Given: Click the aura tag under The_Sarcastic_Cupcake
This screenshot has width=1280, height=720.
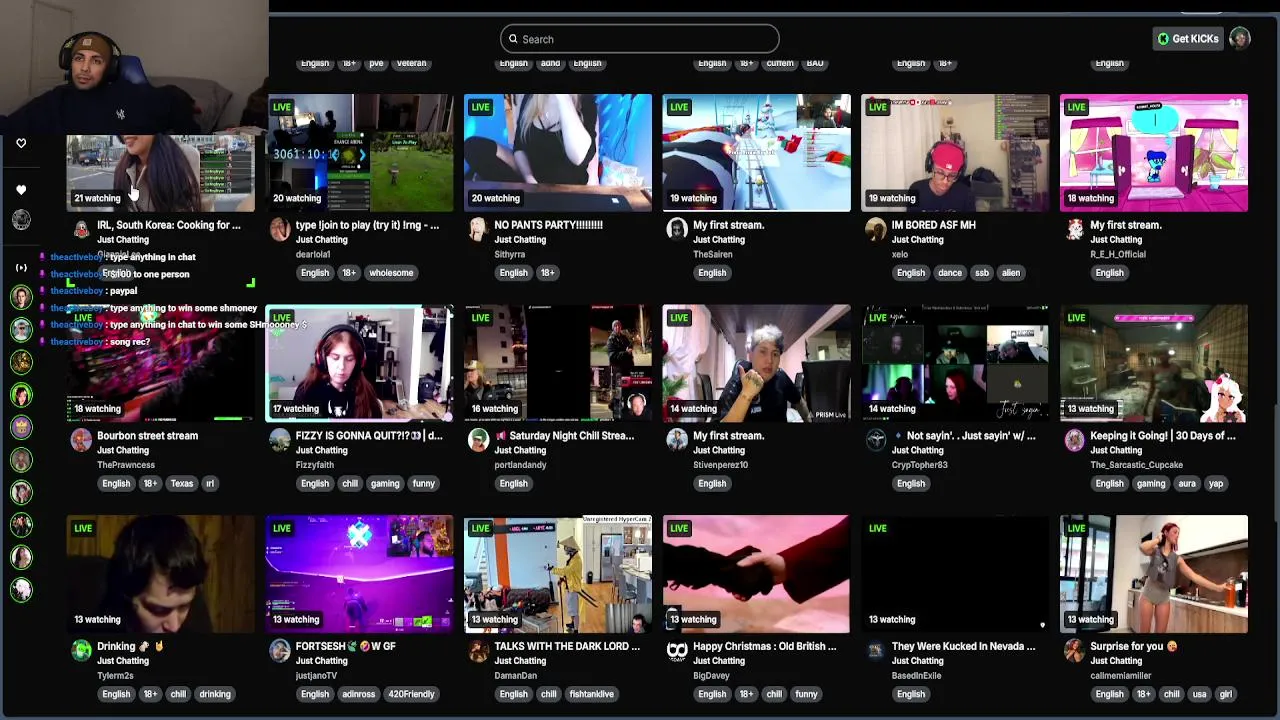Looking at the screenshot, I should pyautogui.click(x=1187, y=484).
